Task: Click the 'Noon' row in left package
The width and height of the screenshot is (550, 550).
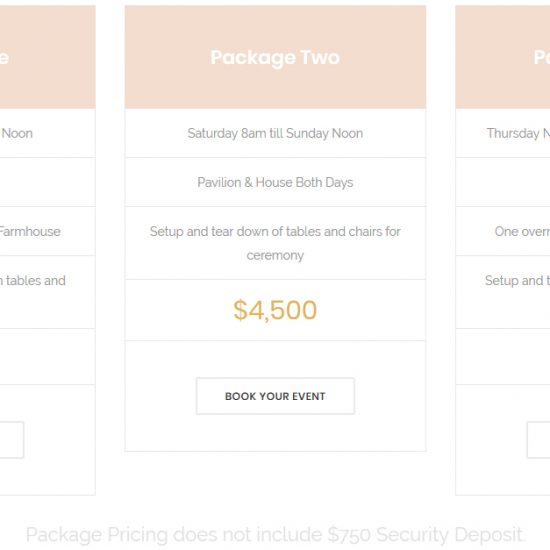Action: [47, 133]
